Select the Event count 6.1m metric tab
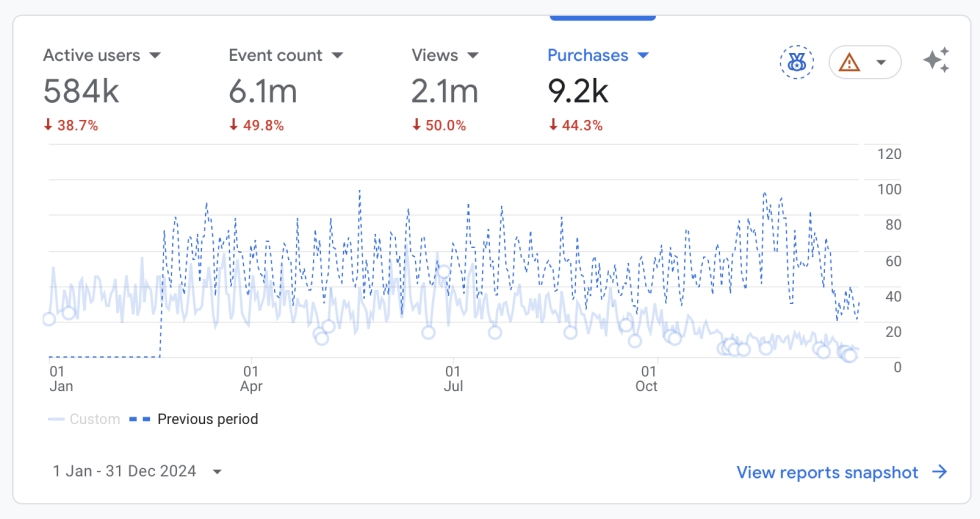This screenshot has height=519, width=980. [x=286, y=89]
